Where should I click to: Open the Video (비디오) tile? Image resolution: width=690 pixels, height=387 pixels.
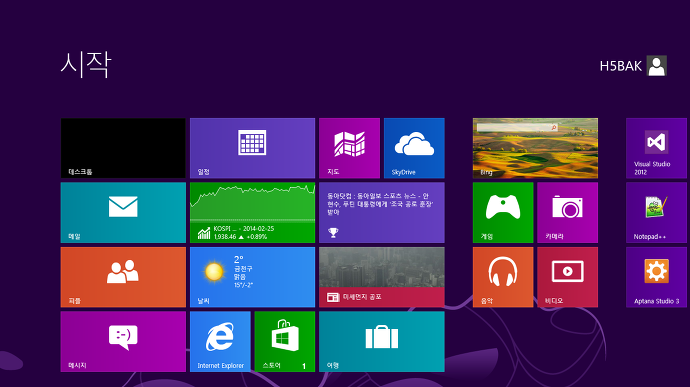point(568,277)
